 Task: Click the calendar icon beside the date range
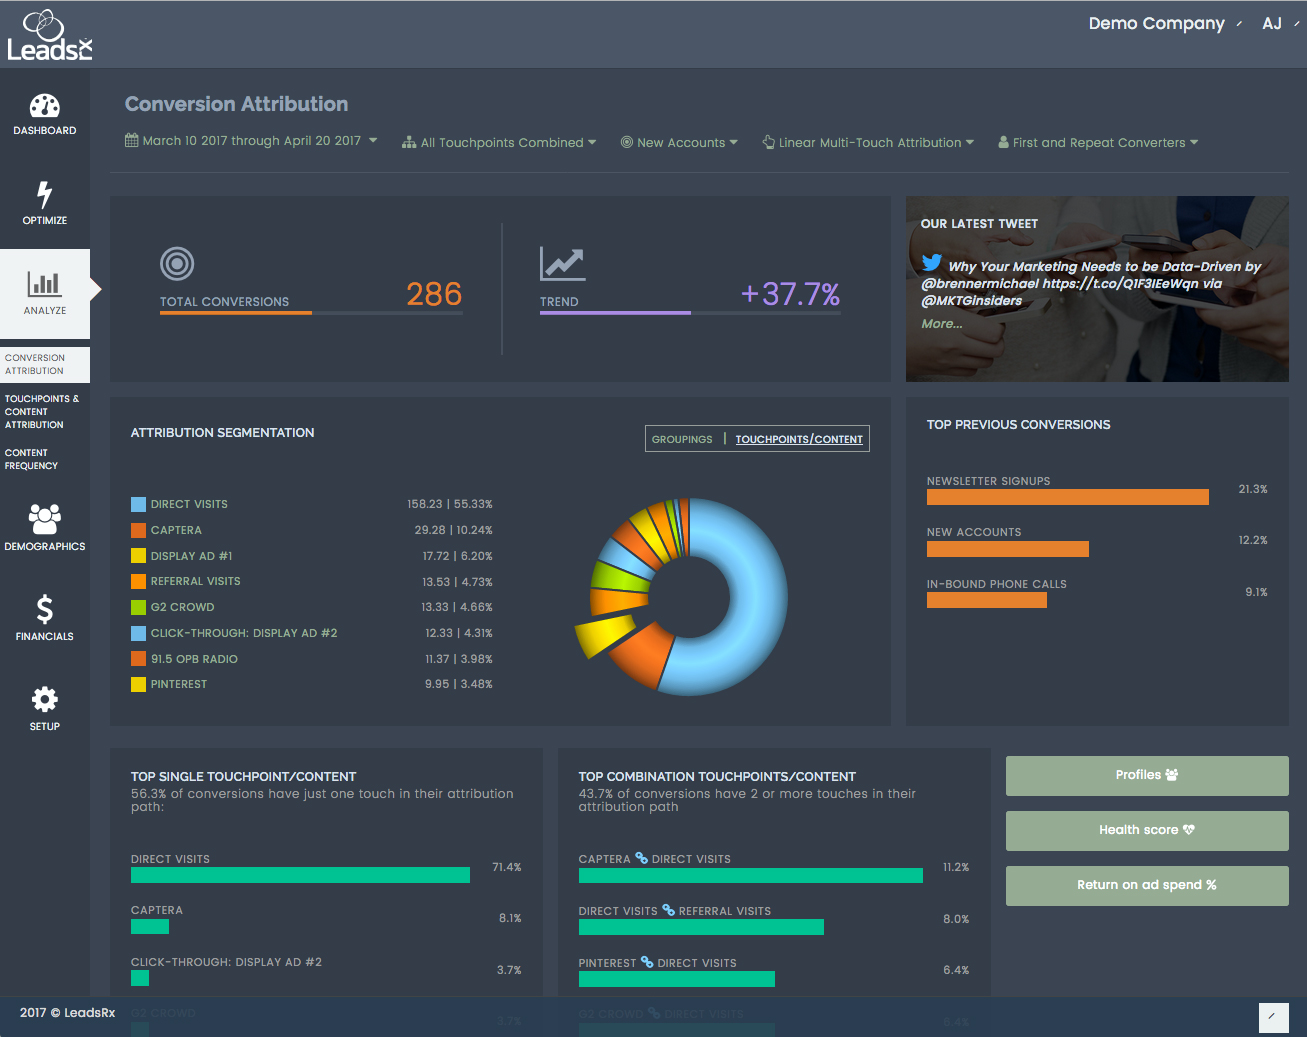(x=131, y=141)
